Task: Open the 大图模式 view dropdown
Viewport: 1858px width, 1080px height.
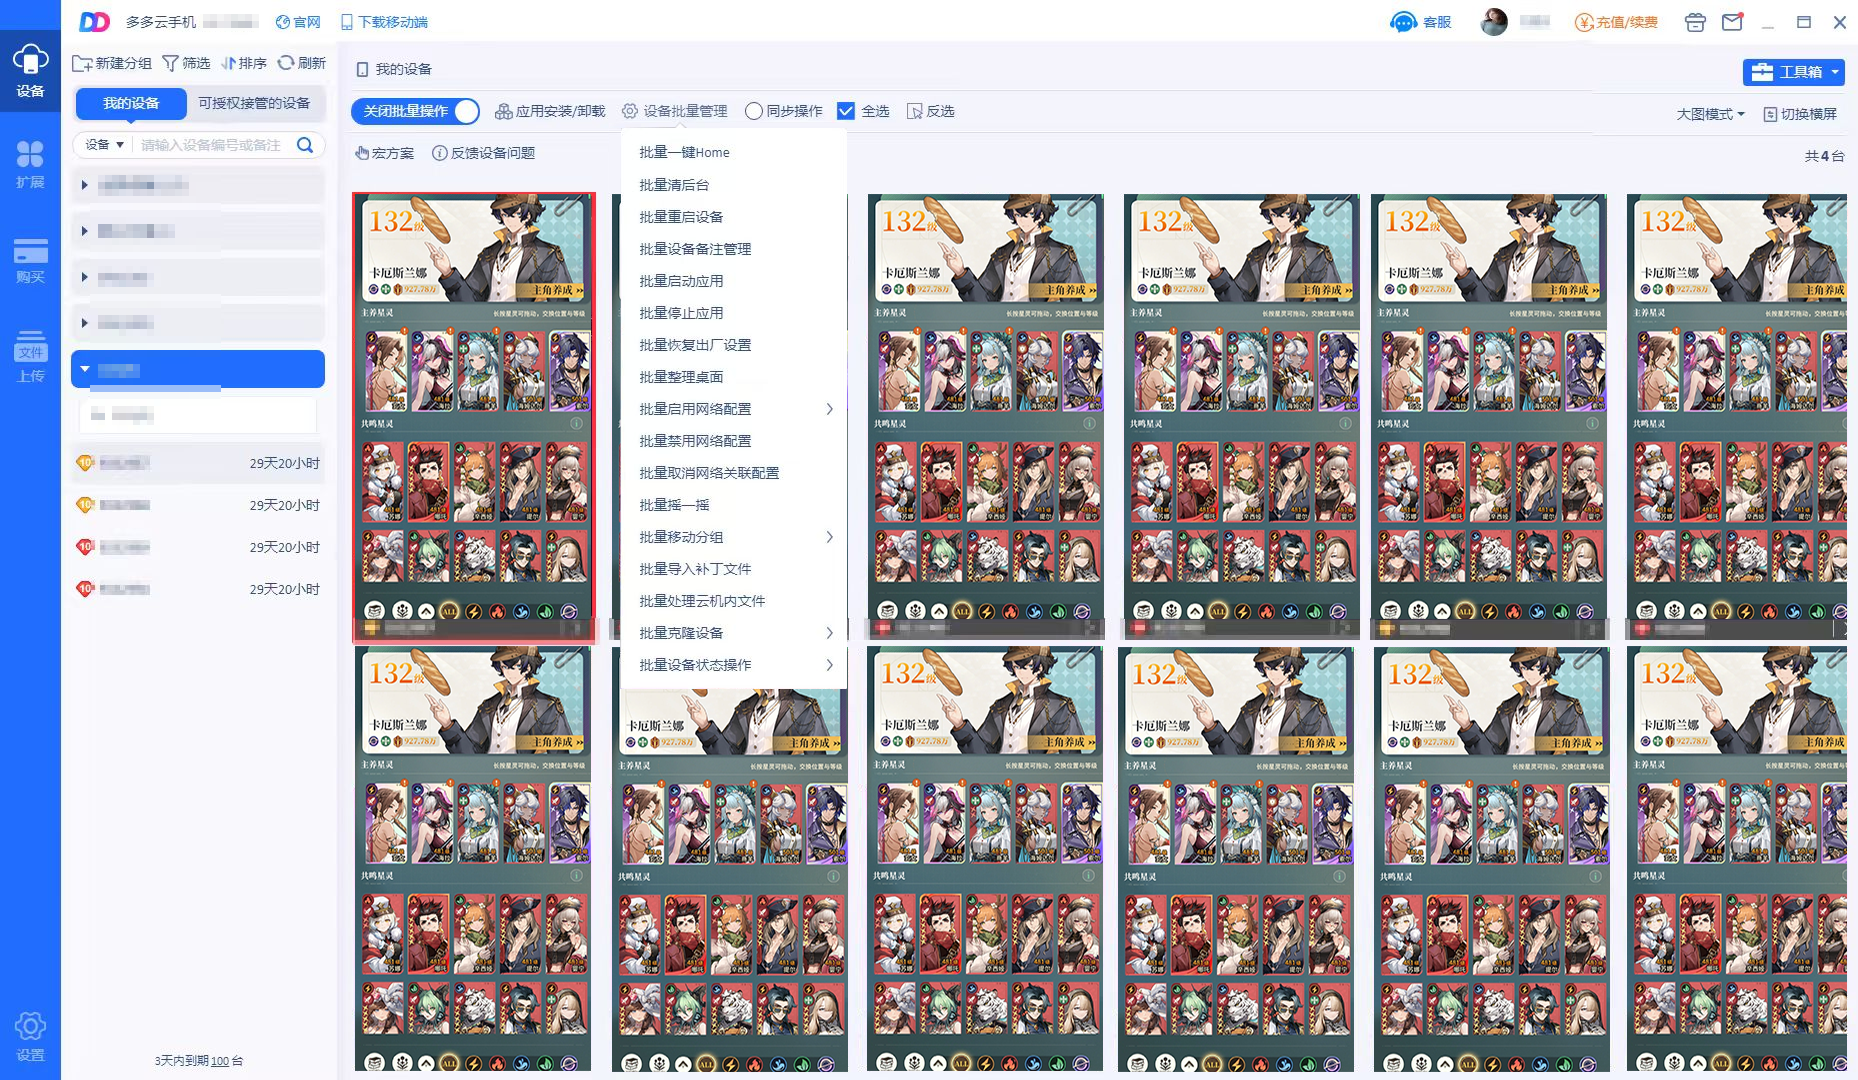Action: coord(1710,114)
